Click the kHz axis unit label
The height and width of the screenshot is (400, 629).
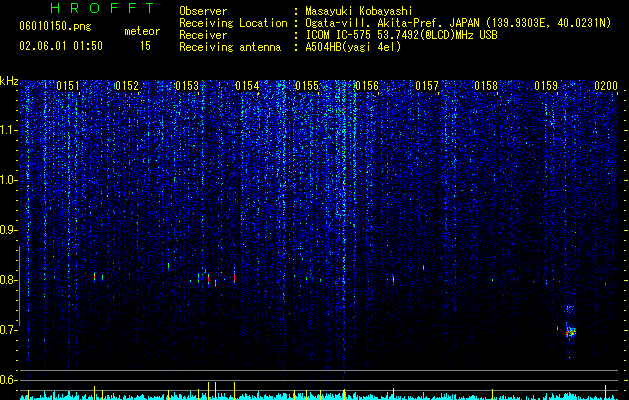click(9, 81)
